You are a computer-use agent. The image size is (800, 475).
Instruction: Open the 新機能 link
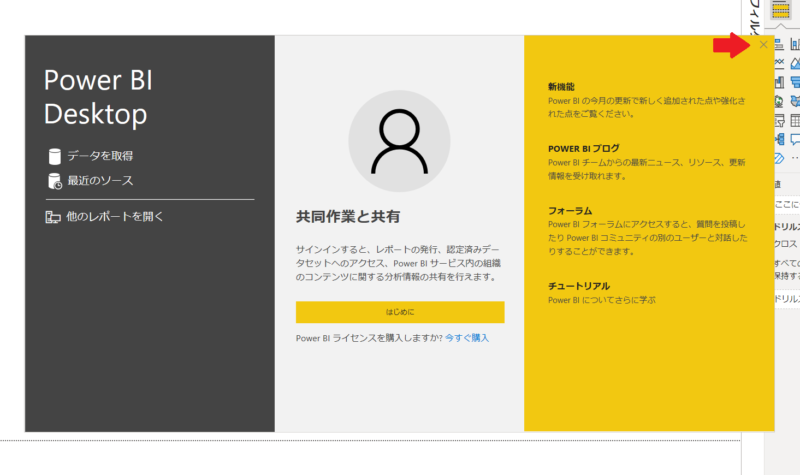(x=561, y=87)
